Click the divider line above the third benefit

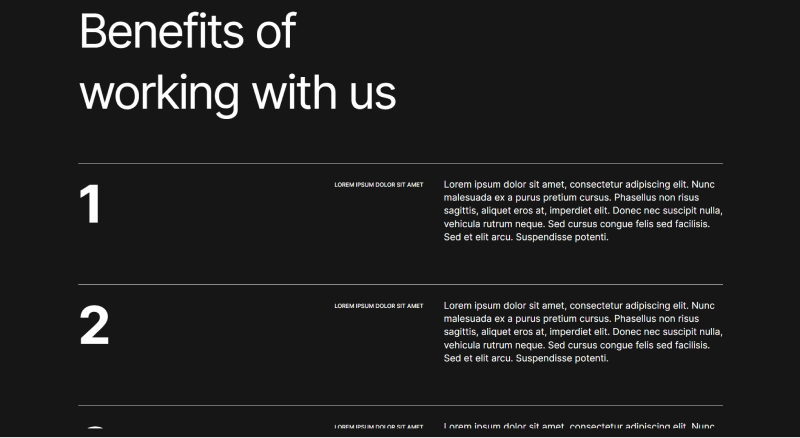[x=400, y=405]
